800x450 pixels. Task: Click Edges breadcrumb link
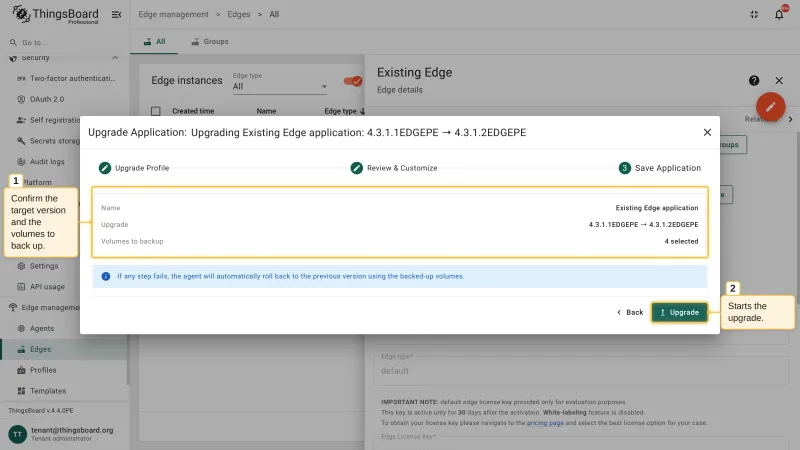click(x=239, y=14)
